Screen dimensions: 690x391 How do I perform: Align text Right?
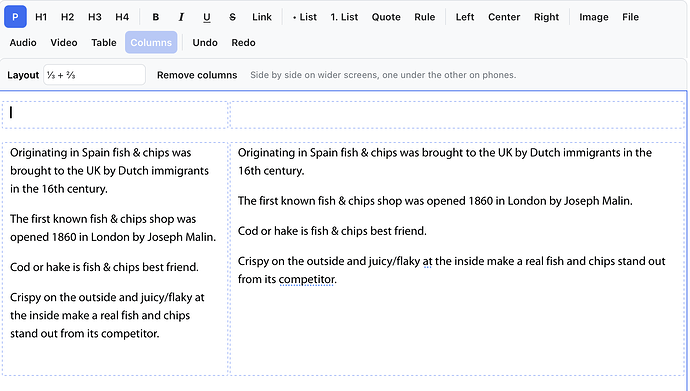coord(546,17)
